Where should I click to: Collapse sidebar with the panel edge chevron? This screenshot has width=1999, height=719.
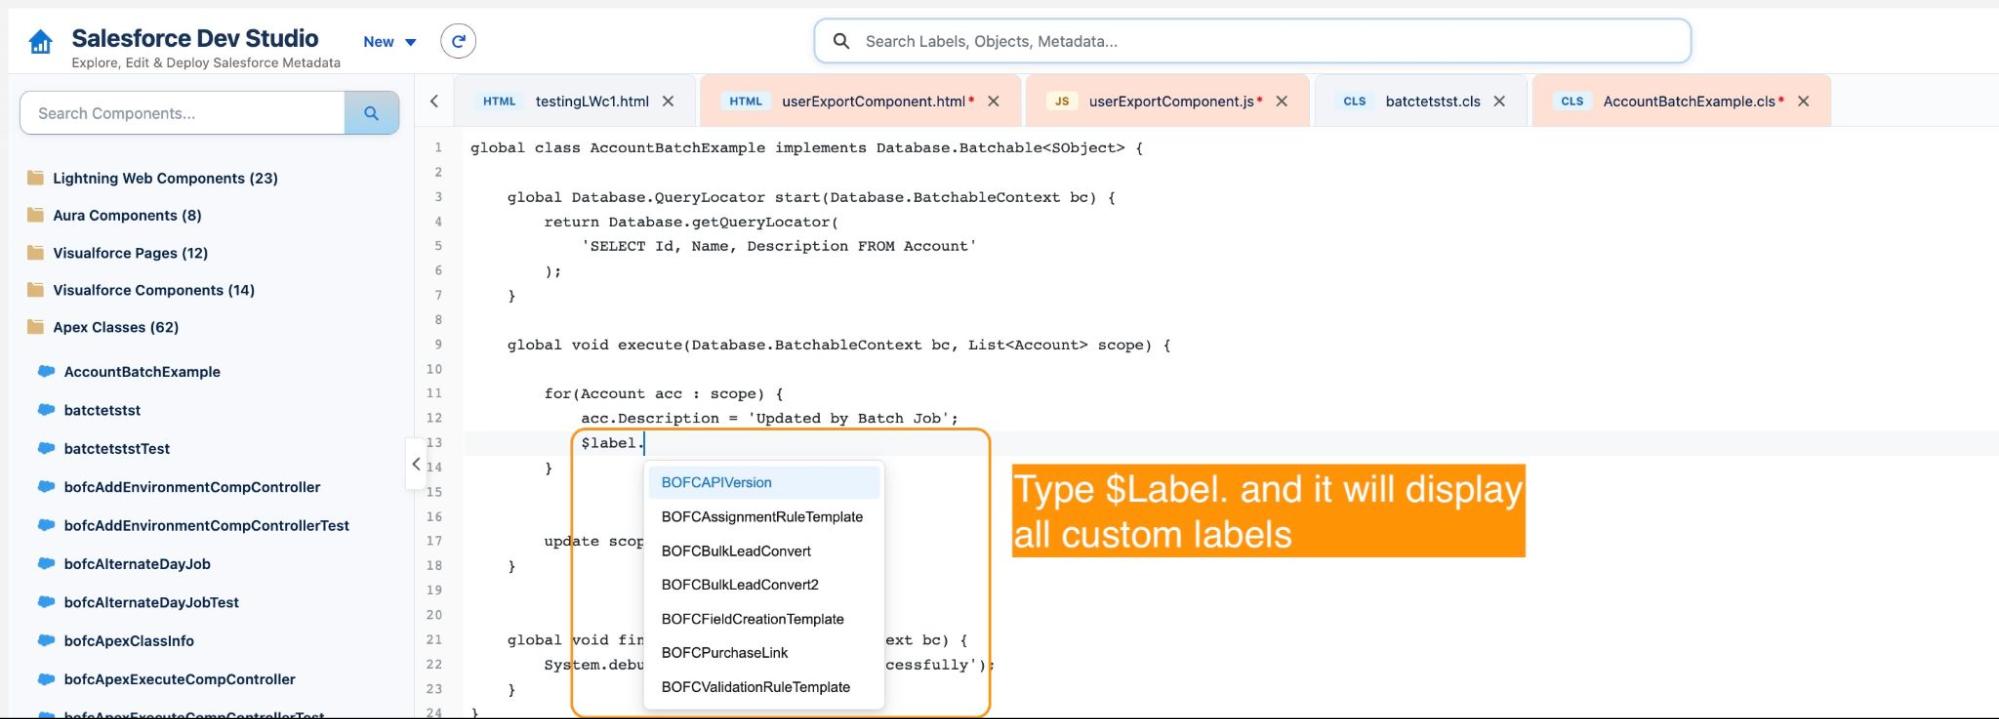[x=415, y=464]
